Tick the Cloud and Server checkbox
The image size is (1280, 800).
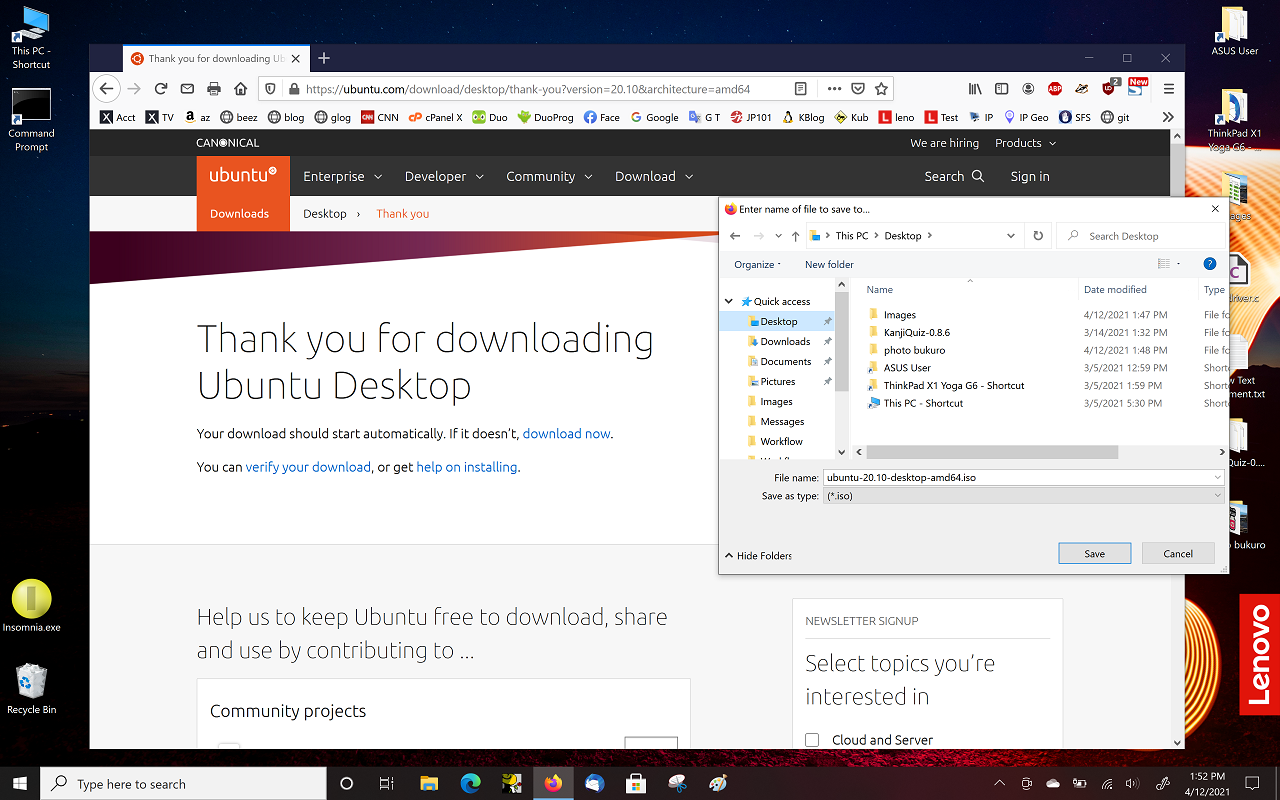(812, 740)
